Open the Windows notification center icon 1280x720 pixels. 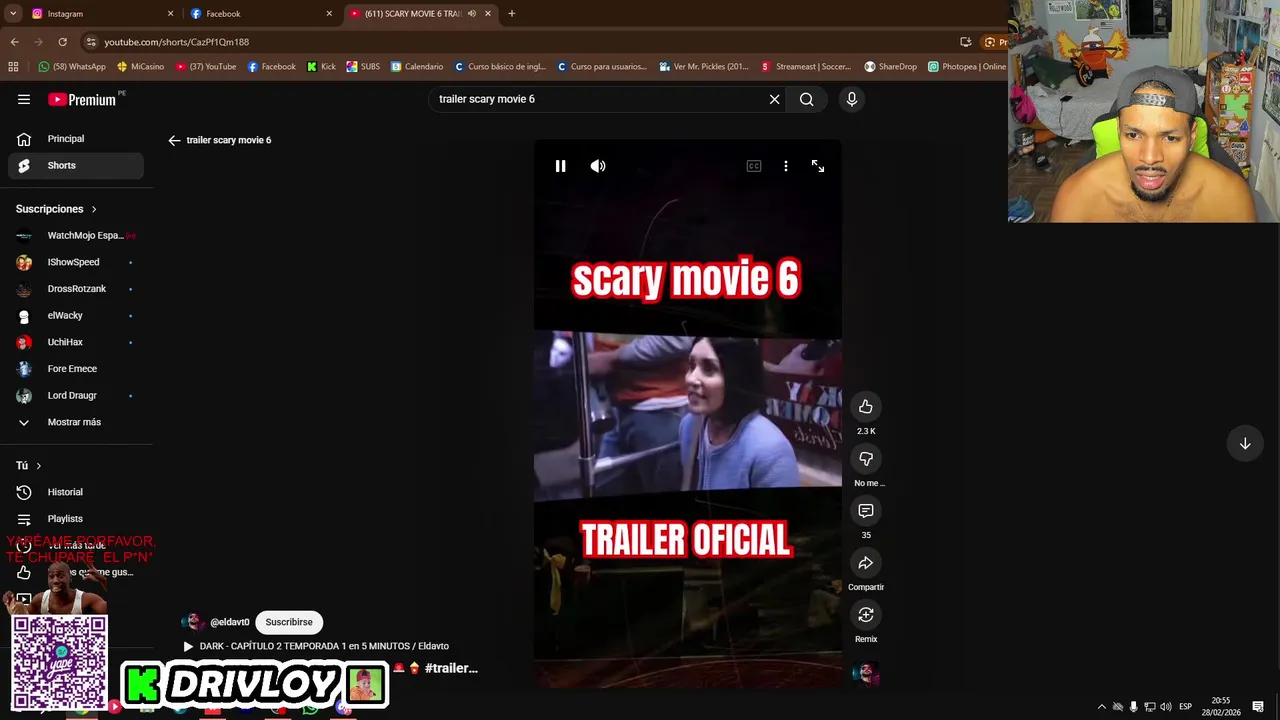coord(1258,707)
